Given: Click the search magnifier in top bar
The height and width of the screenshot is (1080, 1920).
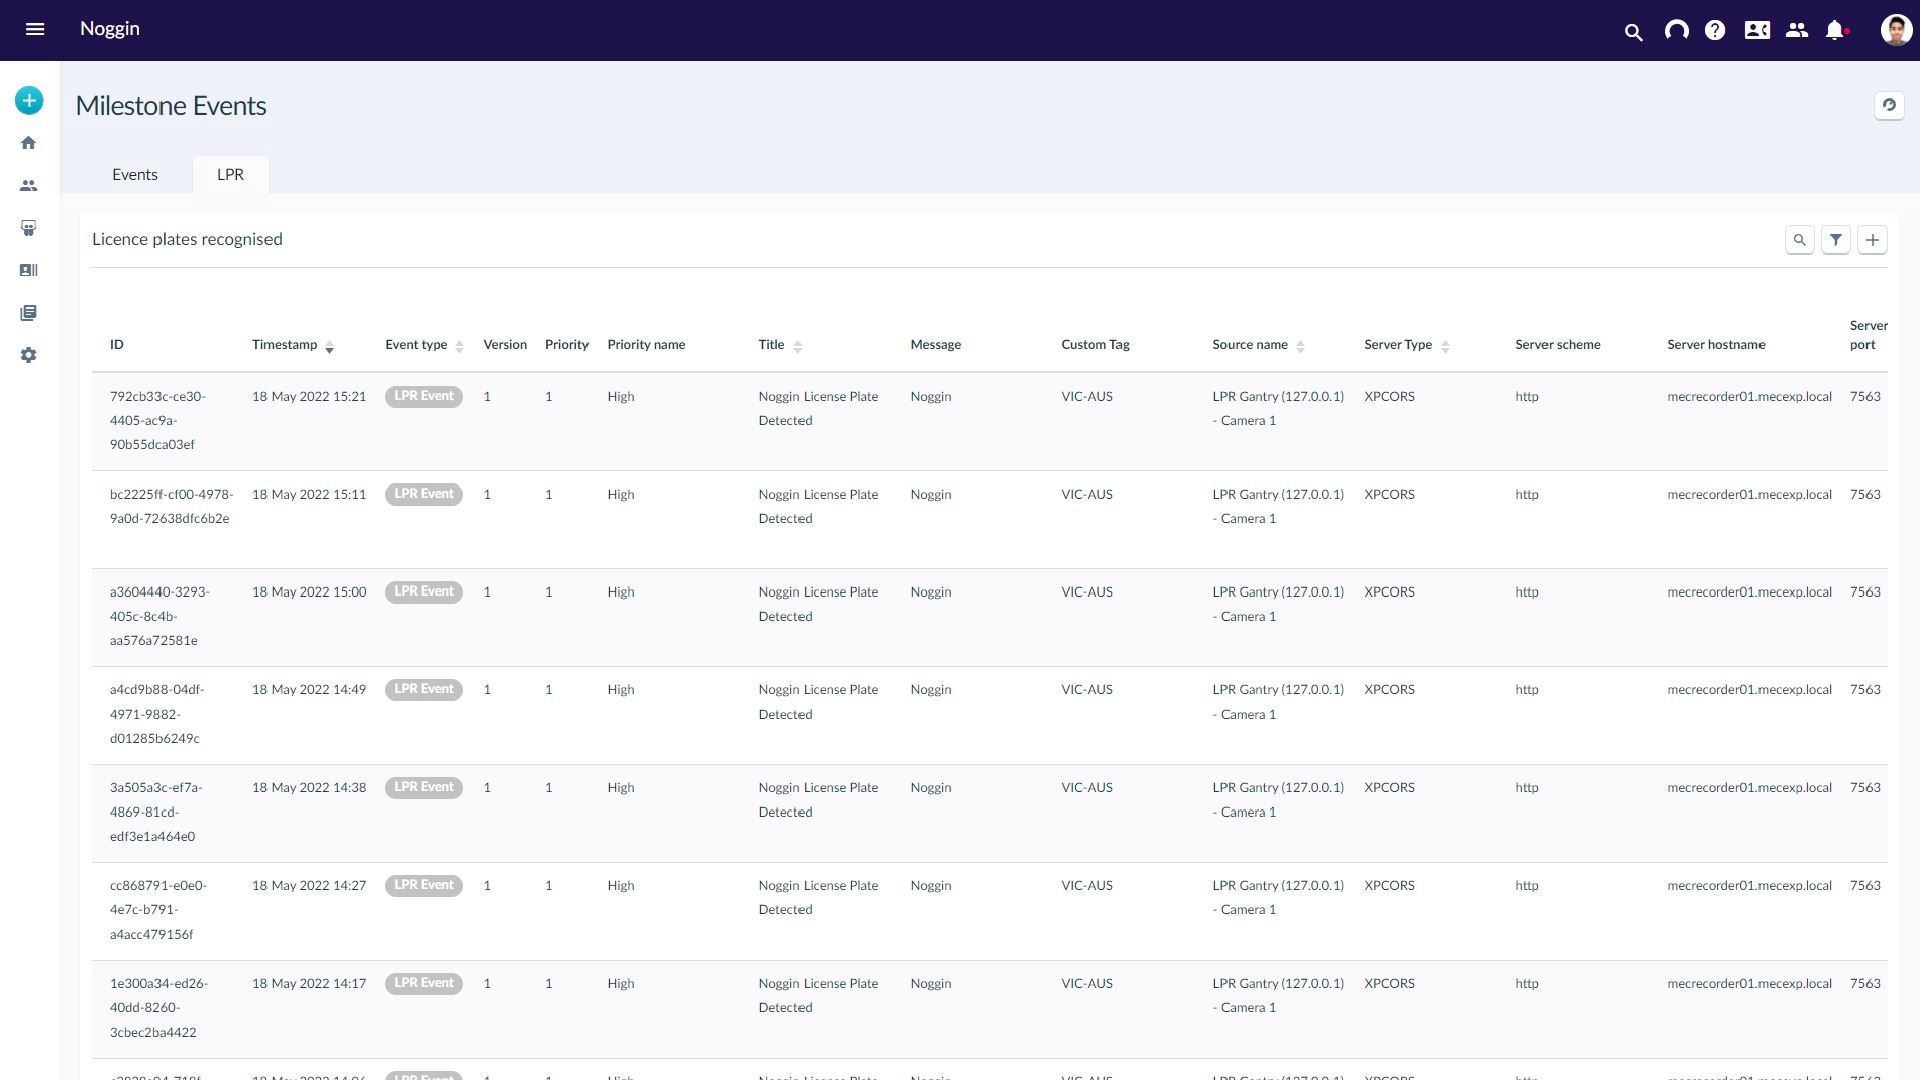Looking at the screenshot, I should (x=1634, y=32).
